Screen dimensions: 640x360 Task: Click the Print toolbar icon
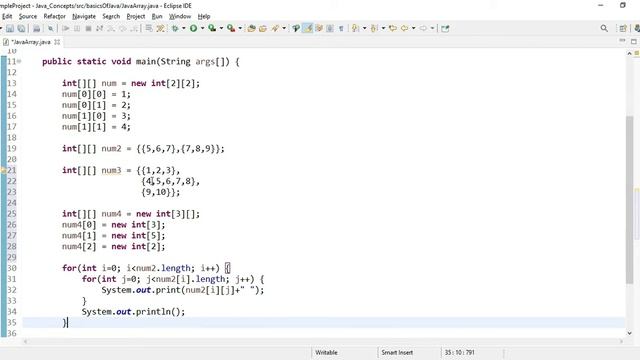[x=36, y=29]
